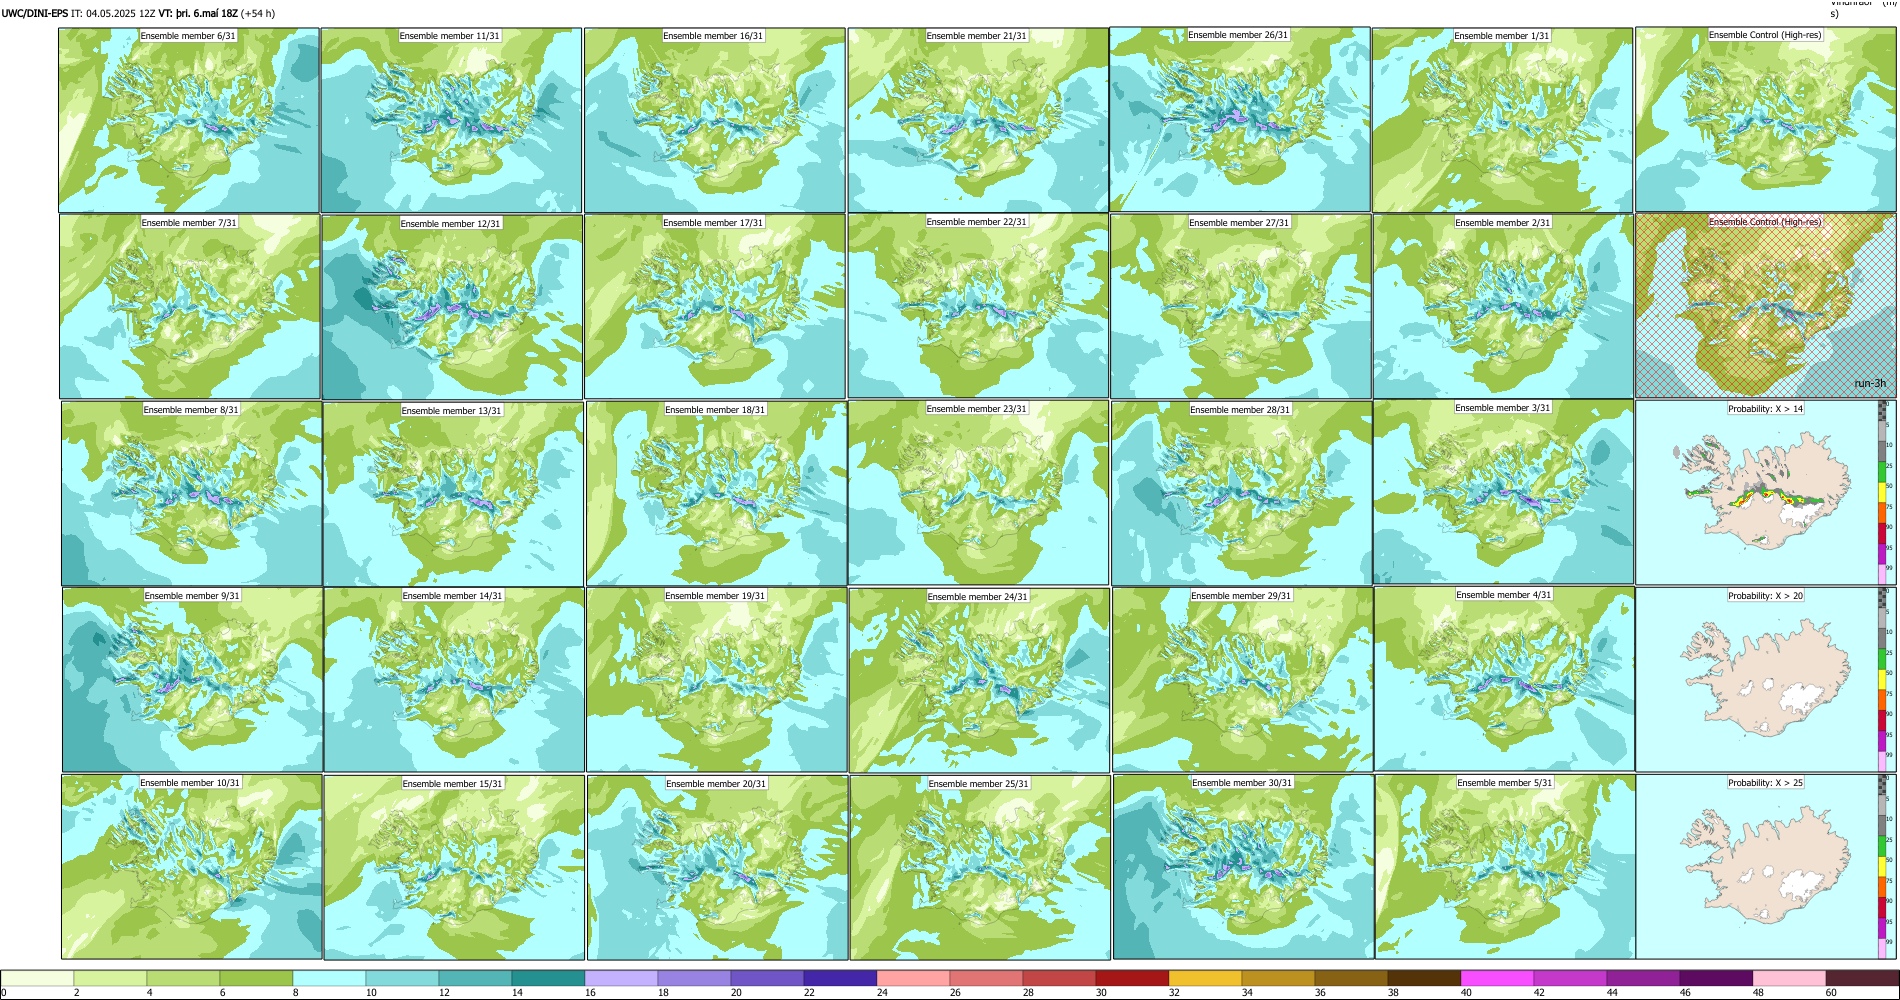Click the 'Ensemble member 12/31' title label
The image size is (1900, 1000).
(x=450, y=223)
